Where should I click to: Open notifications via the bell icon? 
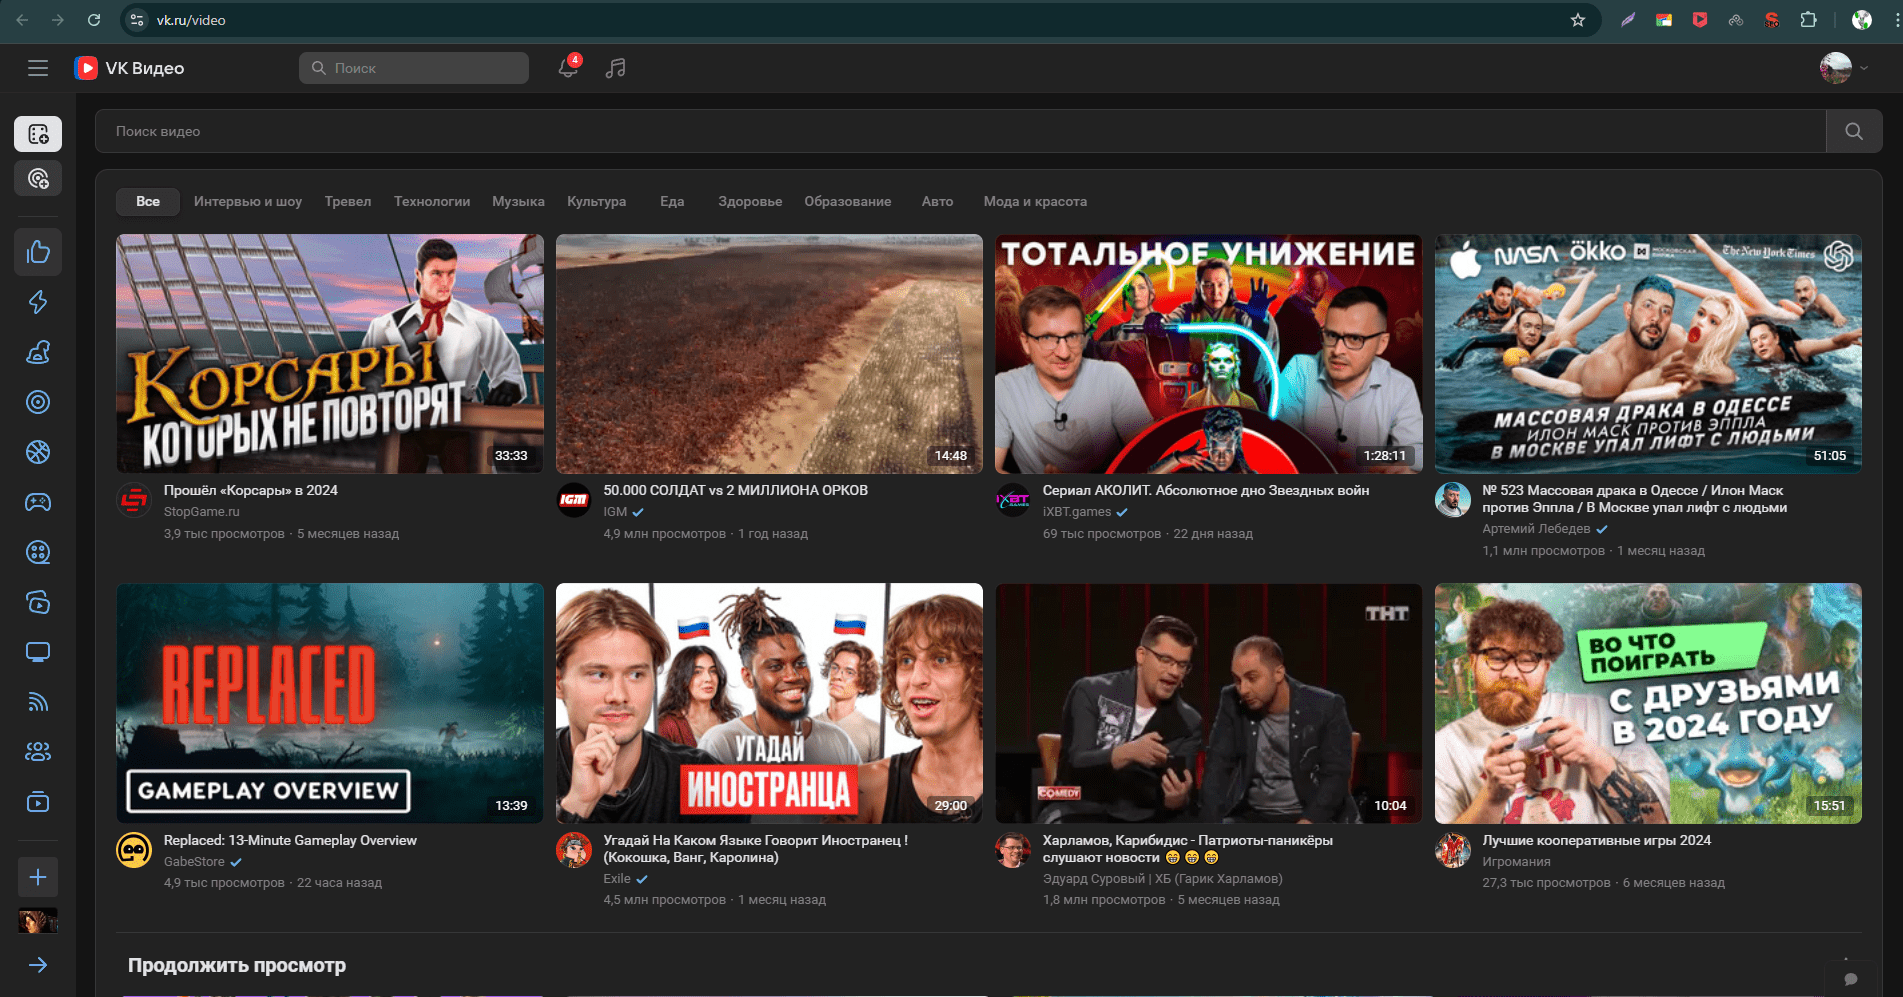[567, 68]
